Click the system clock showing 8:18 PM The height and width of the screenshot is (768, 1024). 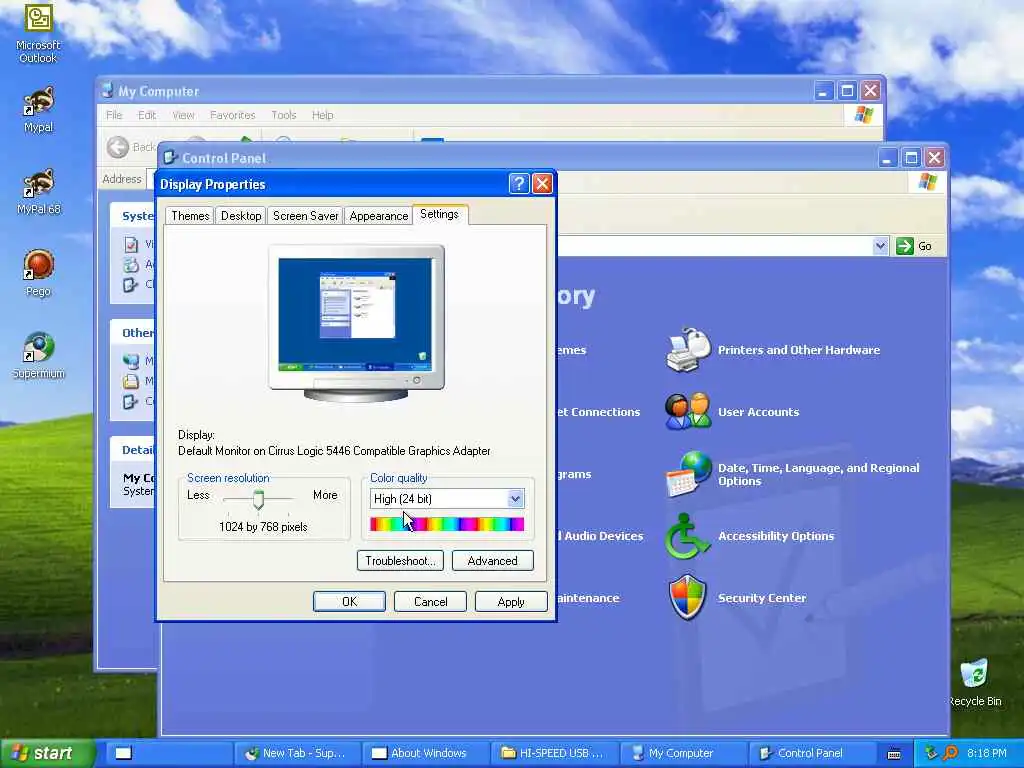[x=987, y=753]
